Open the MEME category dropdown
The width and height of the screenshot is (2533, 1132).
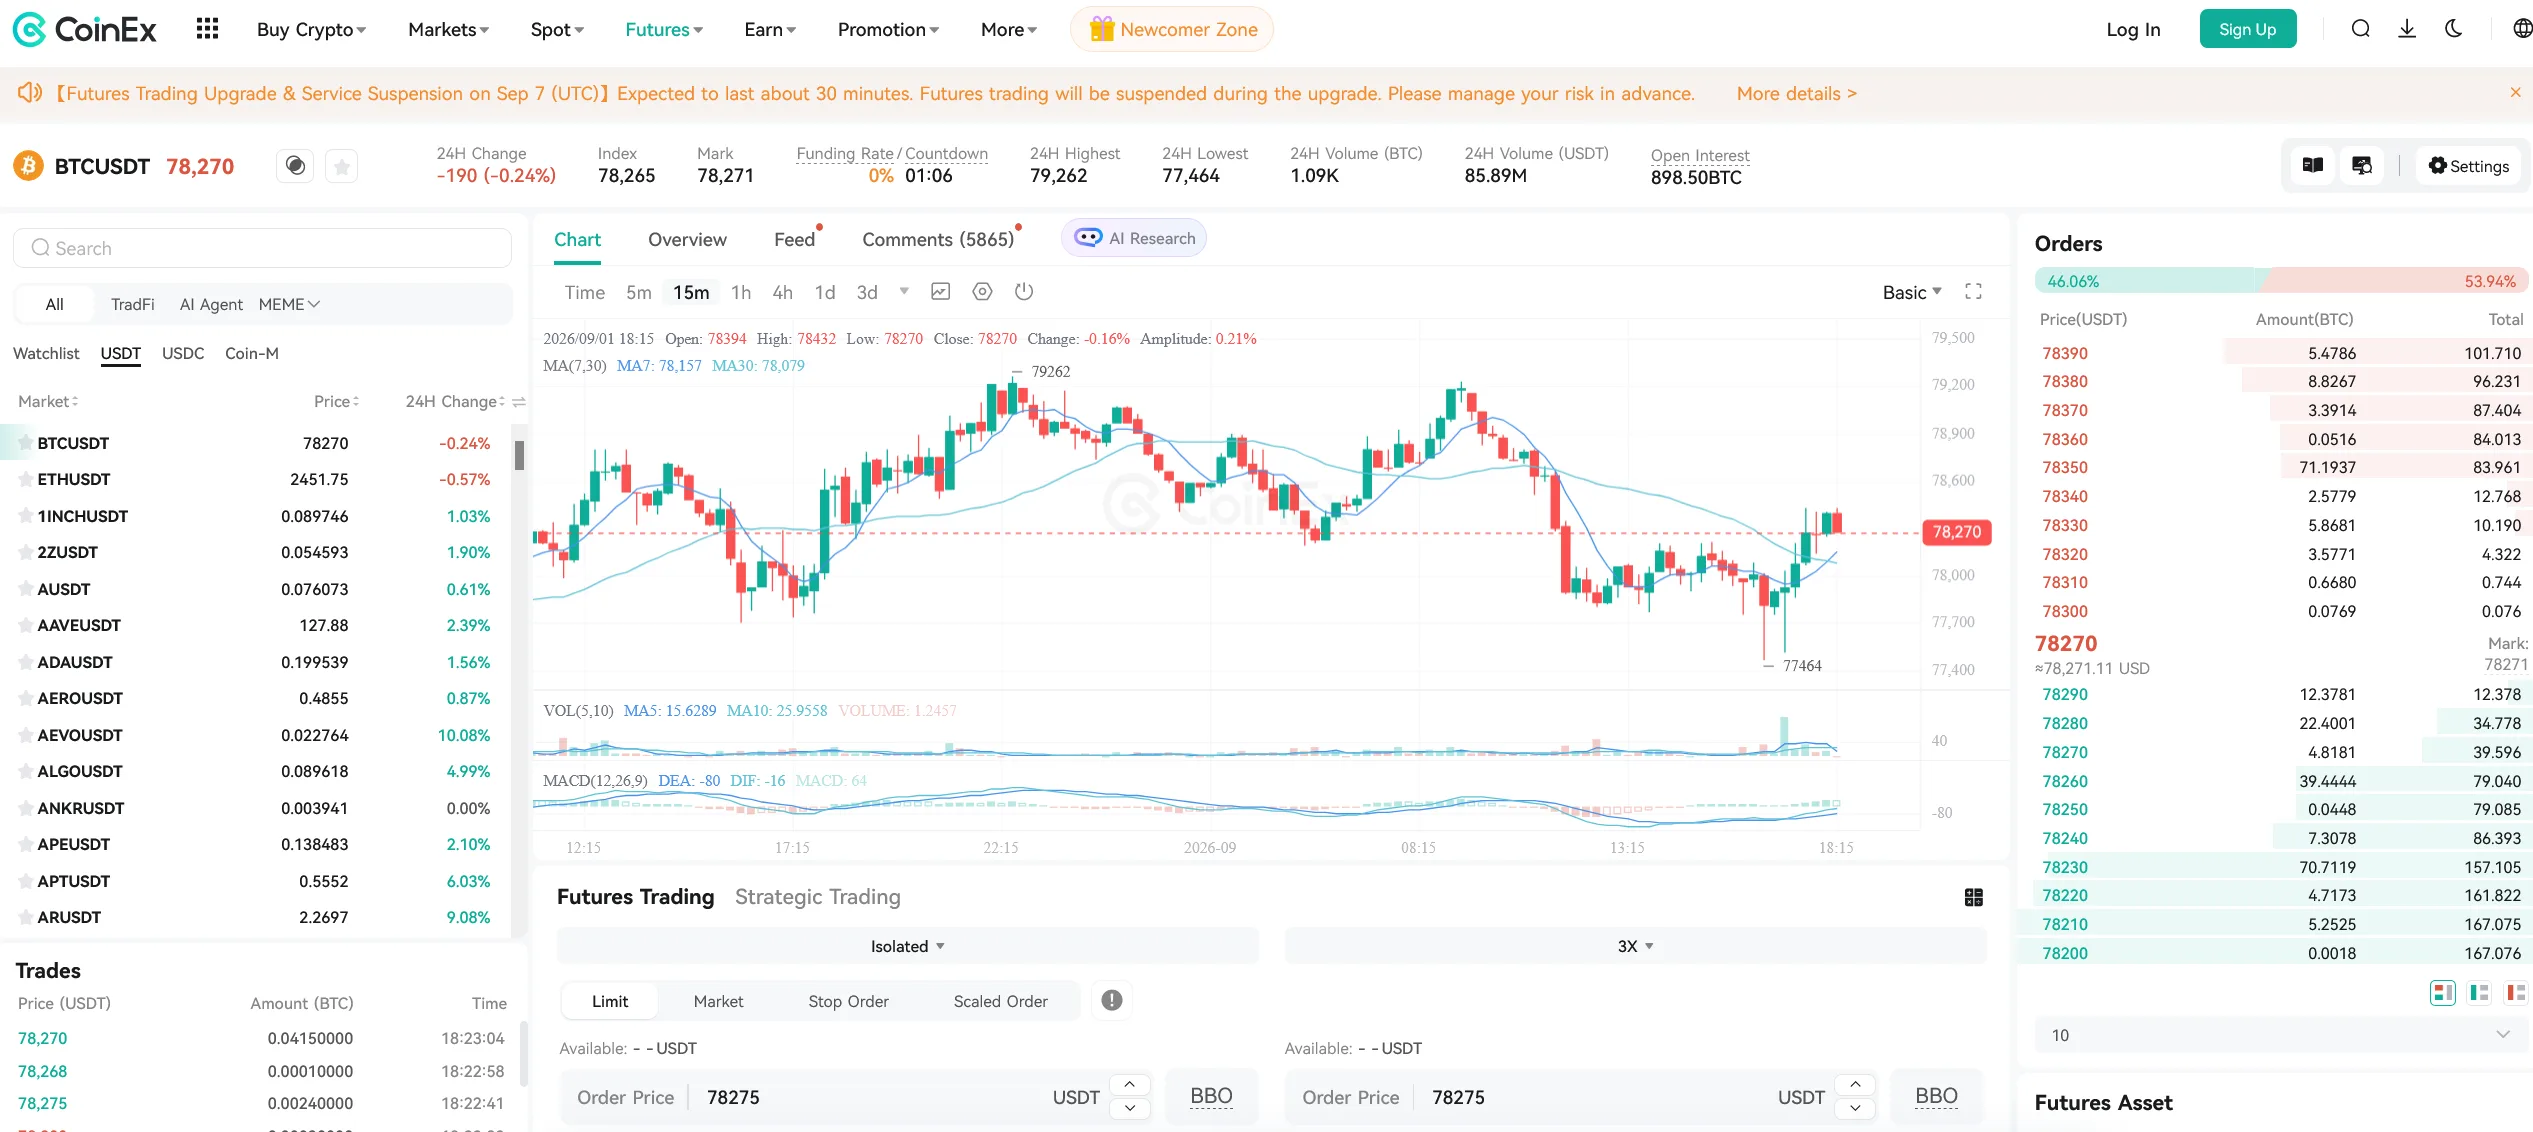(289, 304)
